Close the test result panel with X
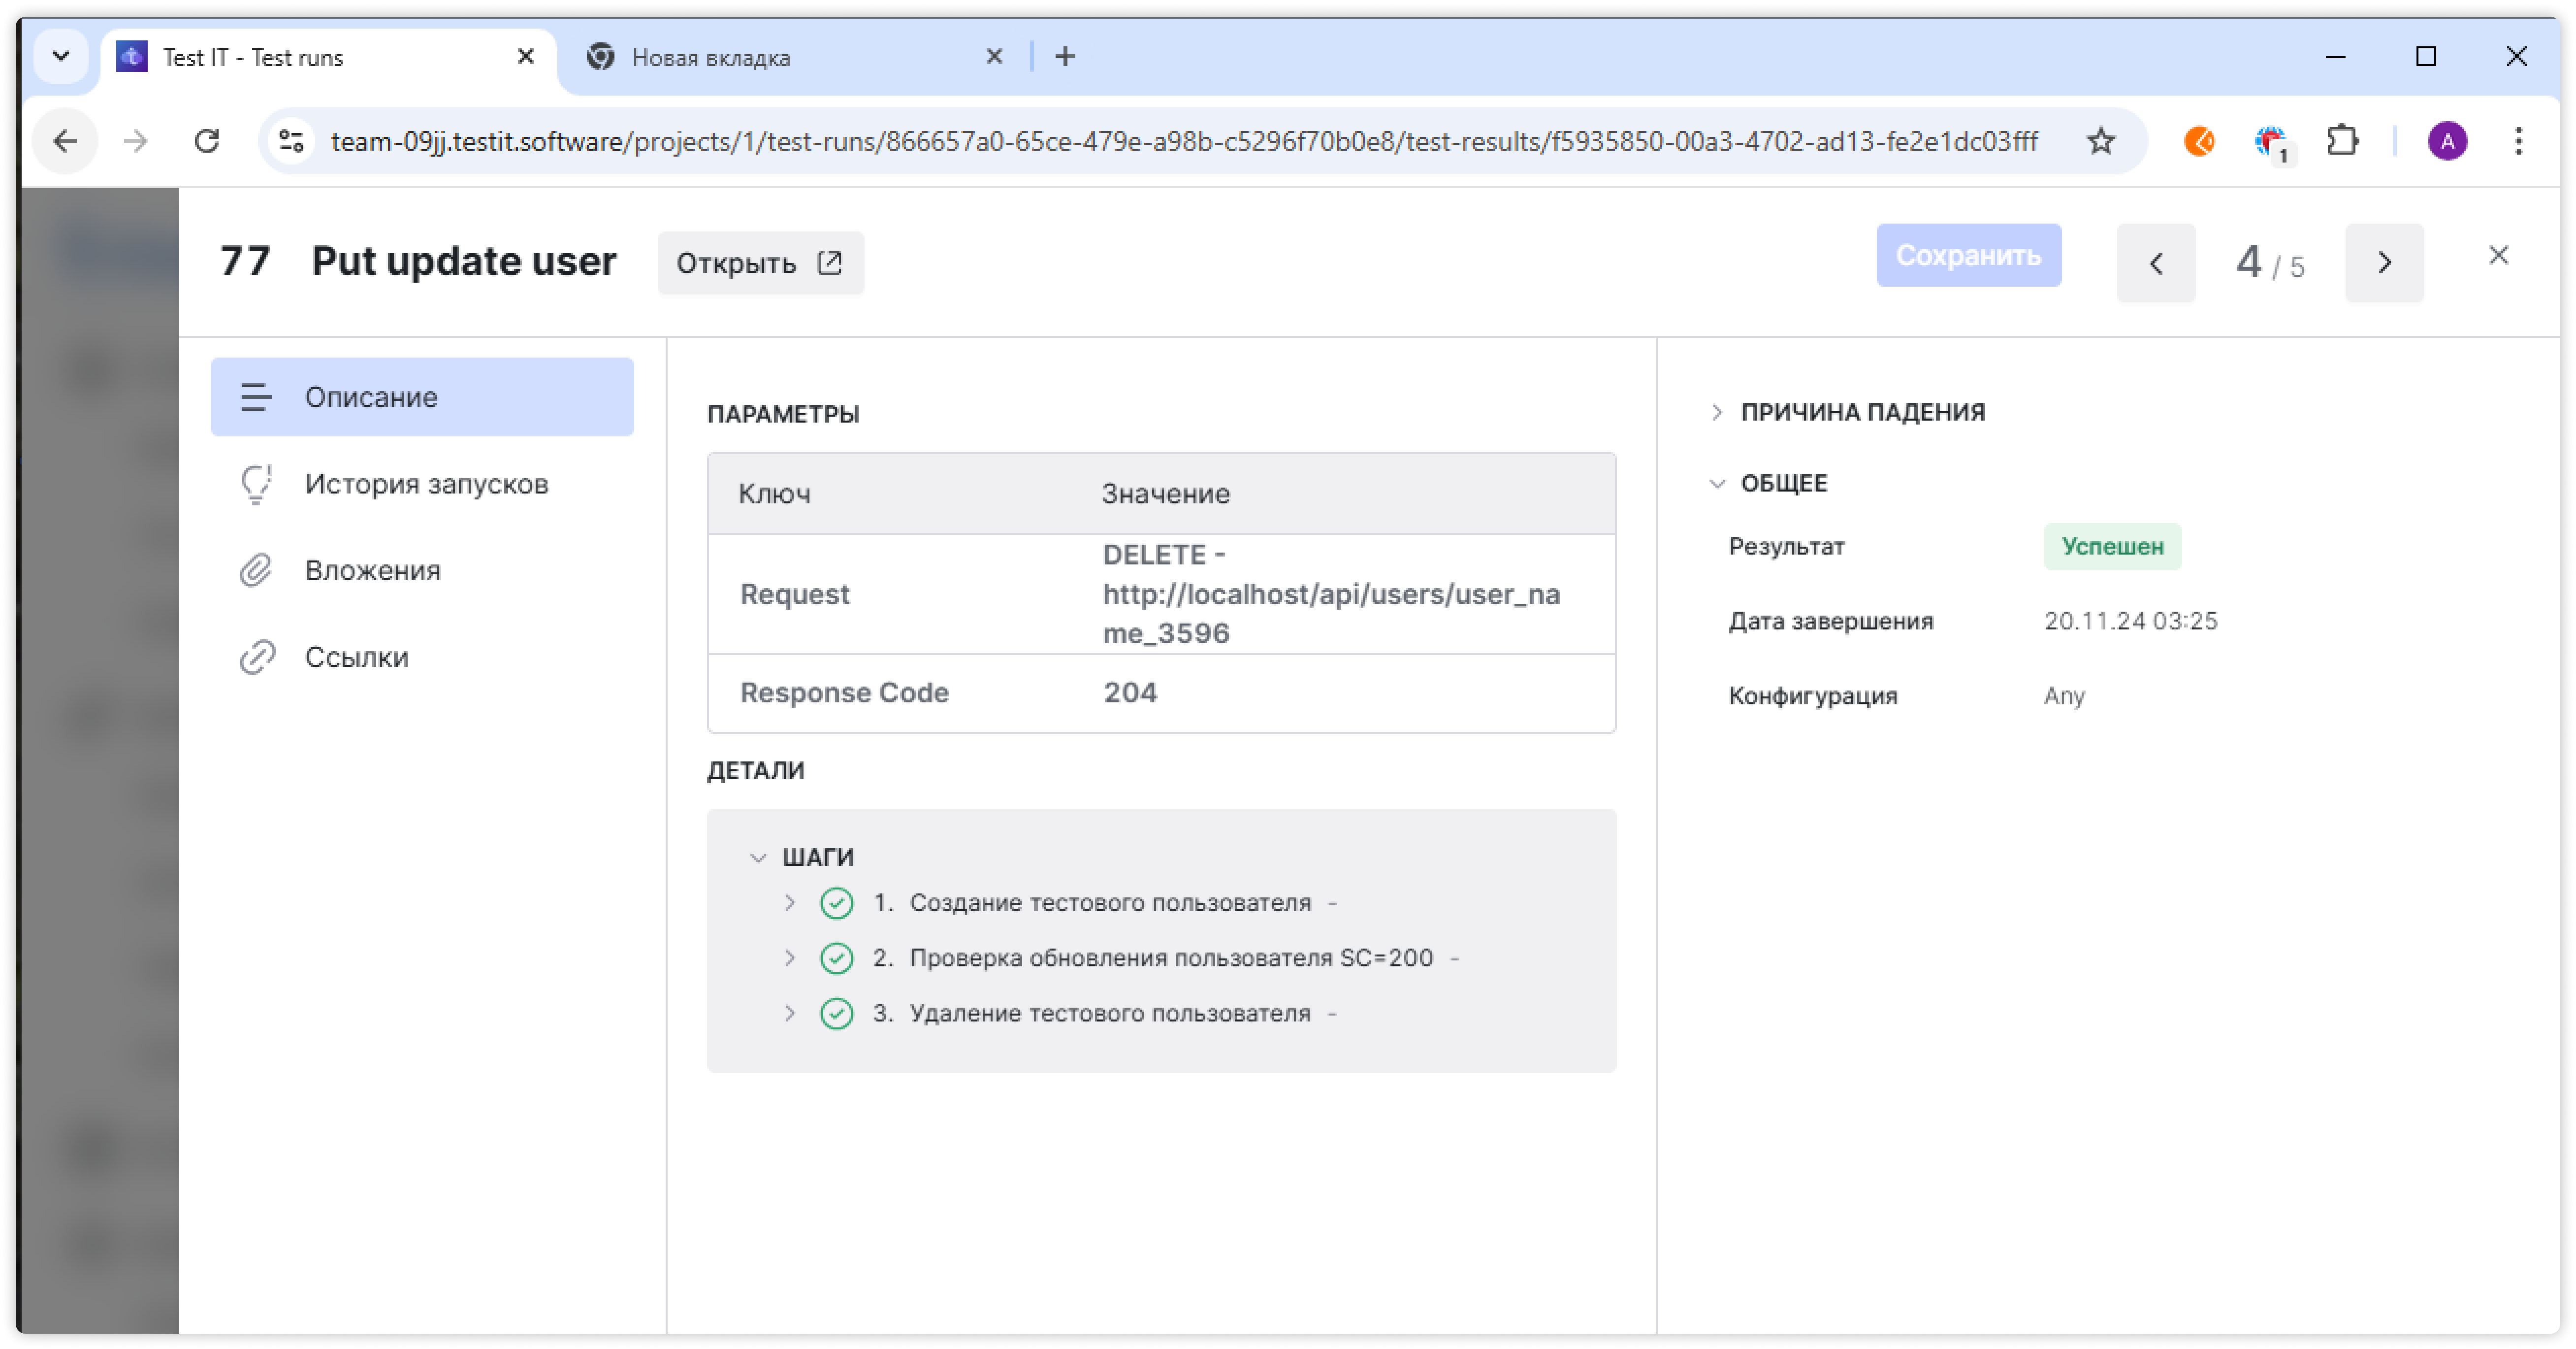Image resolution: width=2576 pixels, height=1349 pixels. (2498, 256)
